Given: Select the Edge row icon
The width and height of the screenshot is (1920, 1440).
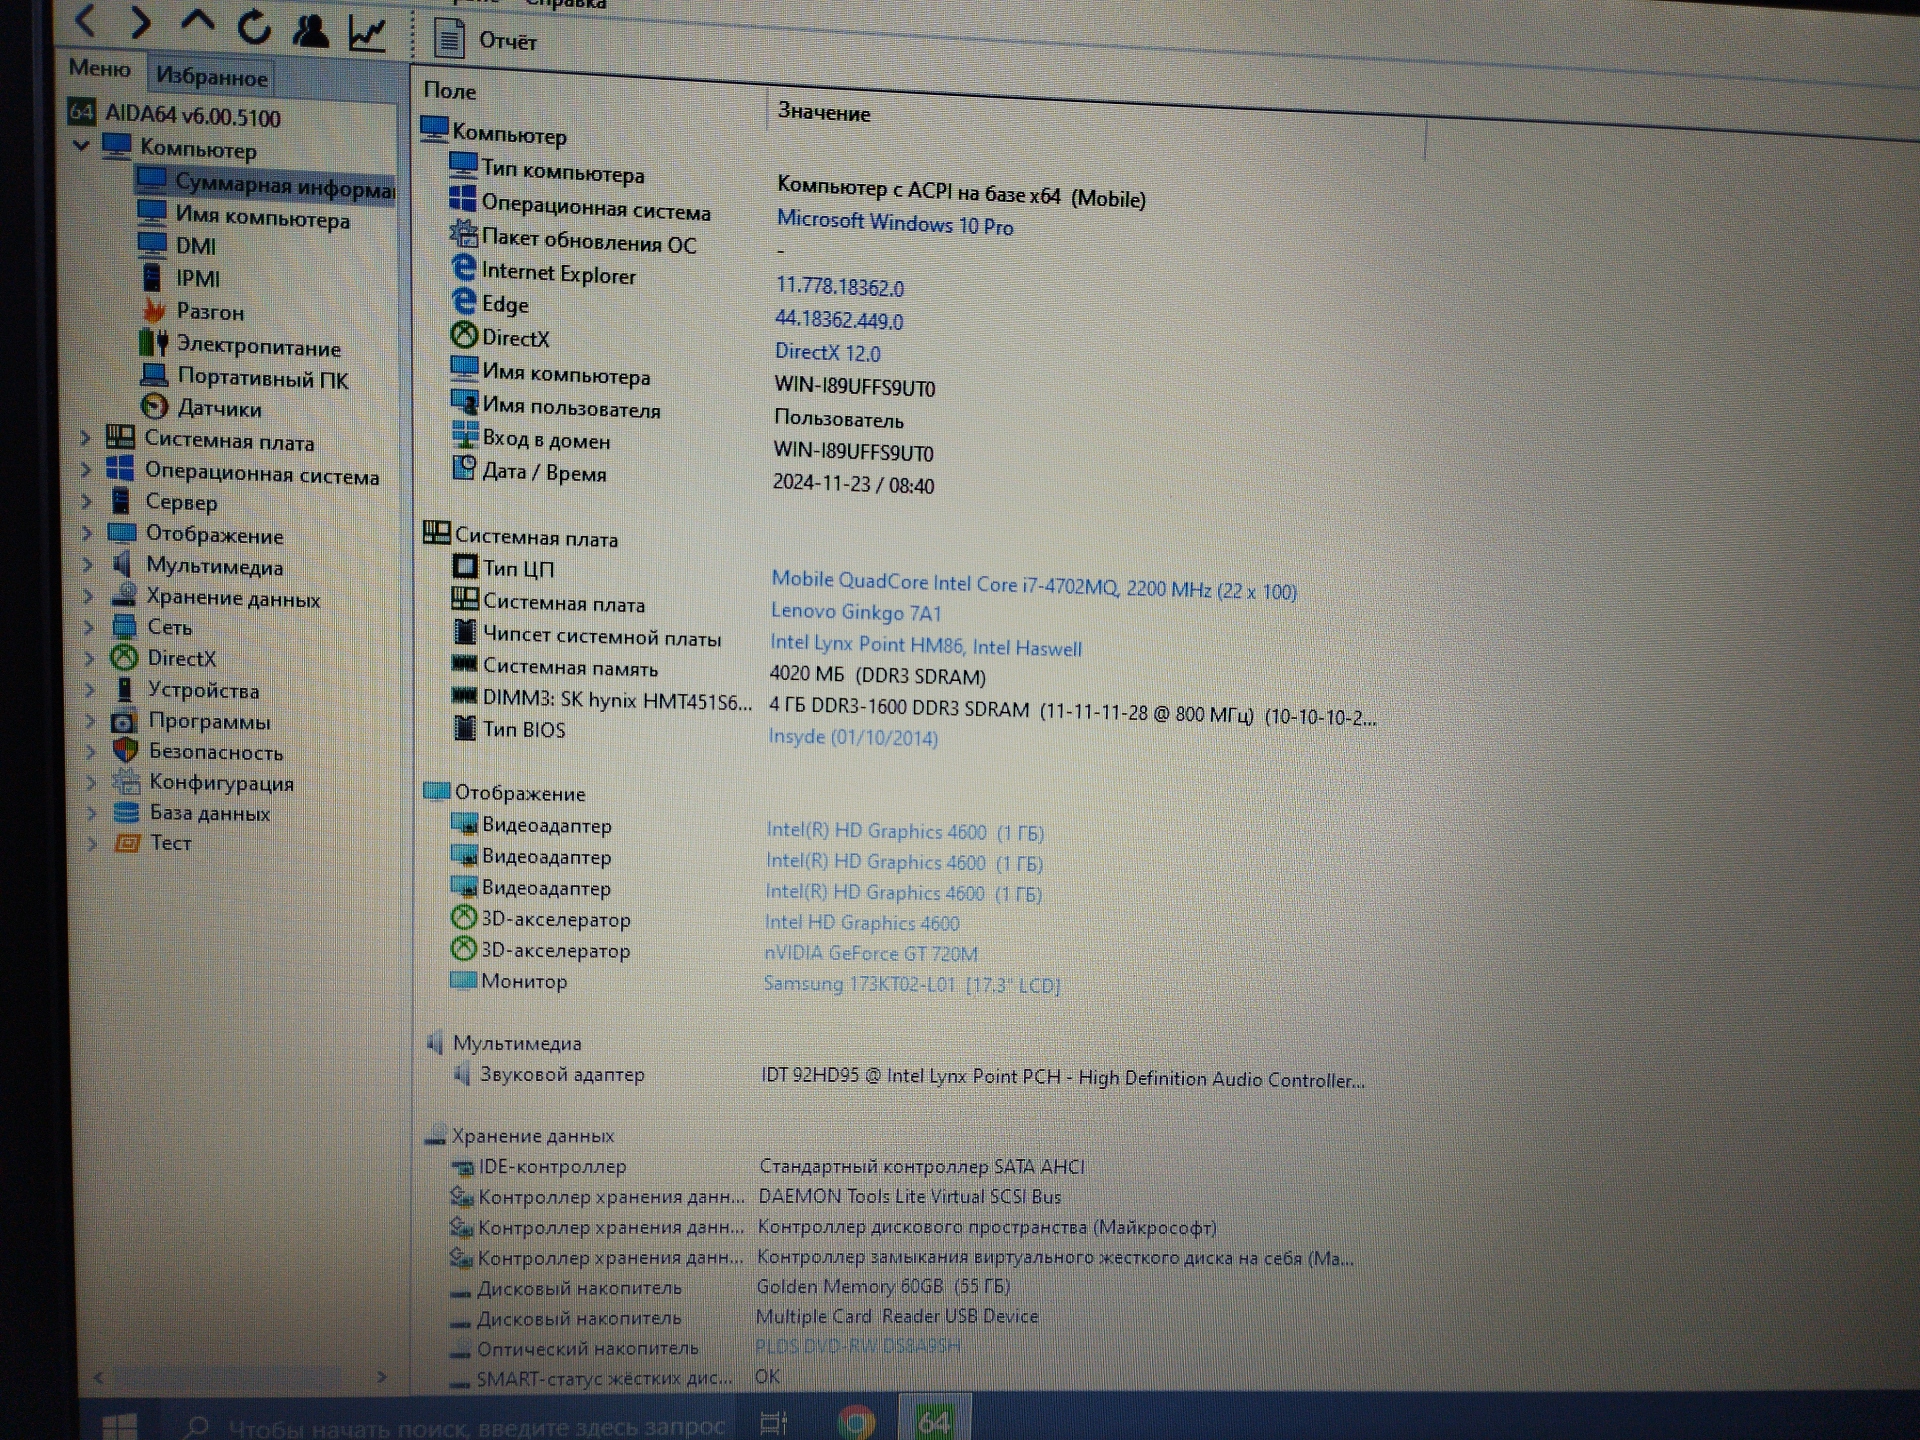Looking at the screenshot, I should point(463,300).
